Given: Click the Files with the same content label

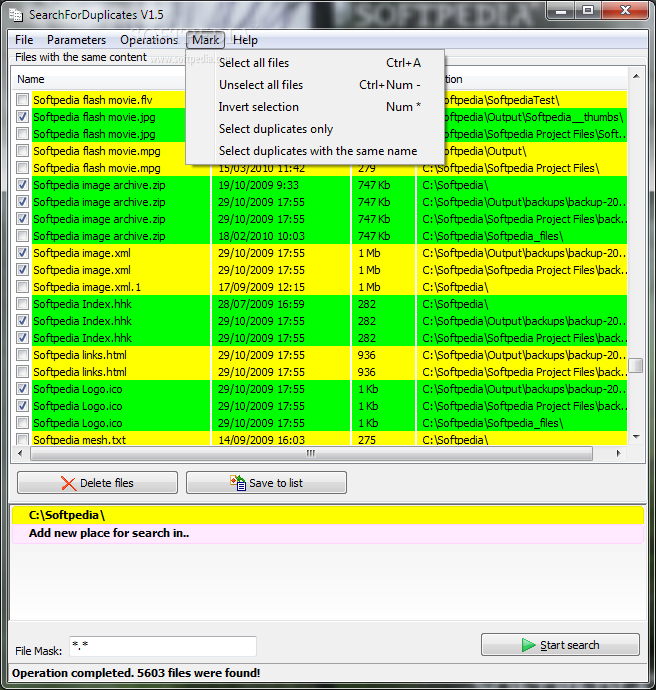Looking at the screenshot, I should (x=81, y=57).
